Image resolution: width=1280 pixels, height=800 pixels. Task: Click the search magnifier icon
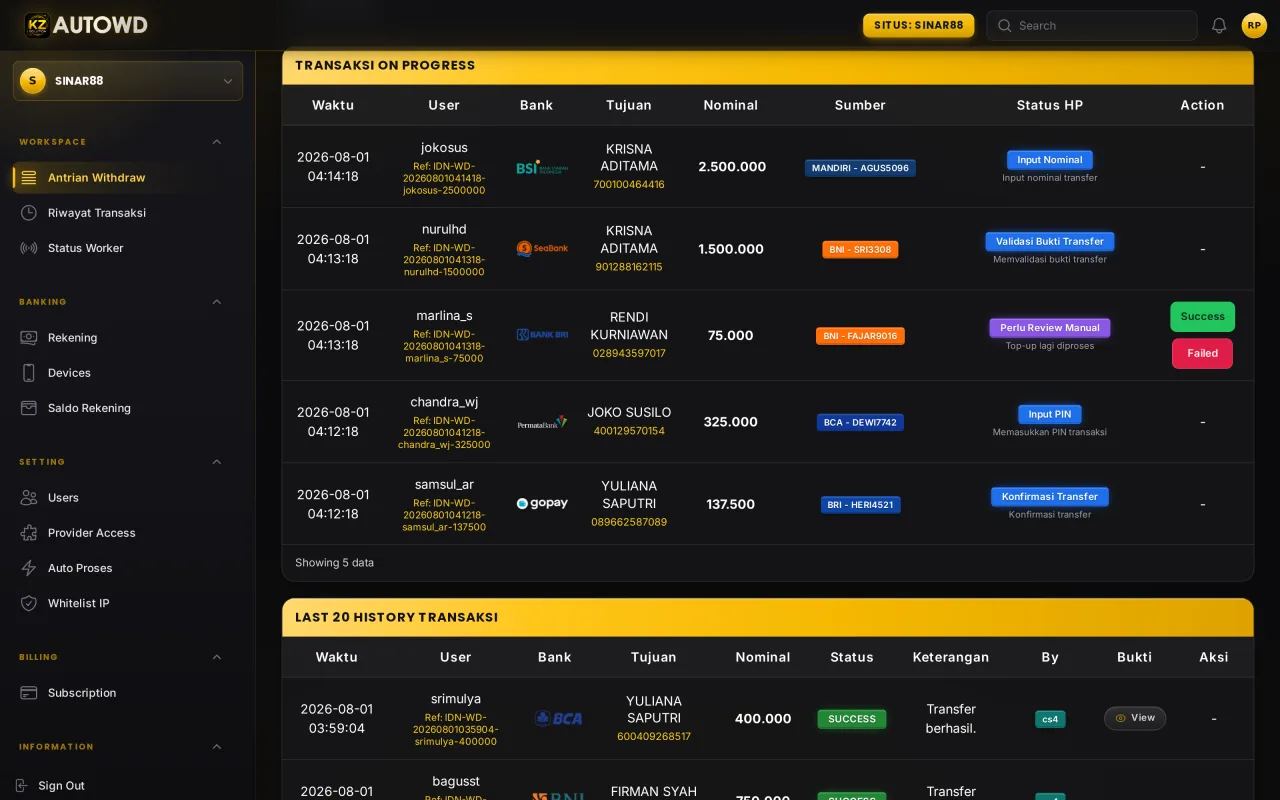[x=1004, y=26]
